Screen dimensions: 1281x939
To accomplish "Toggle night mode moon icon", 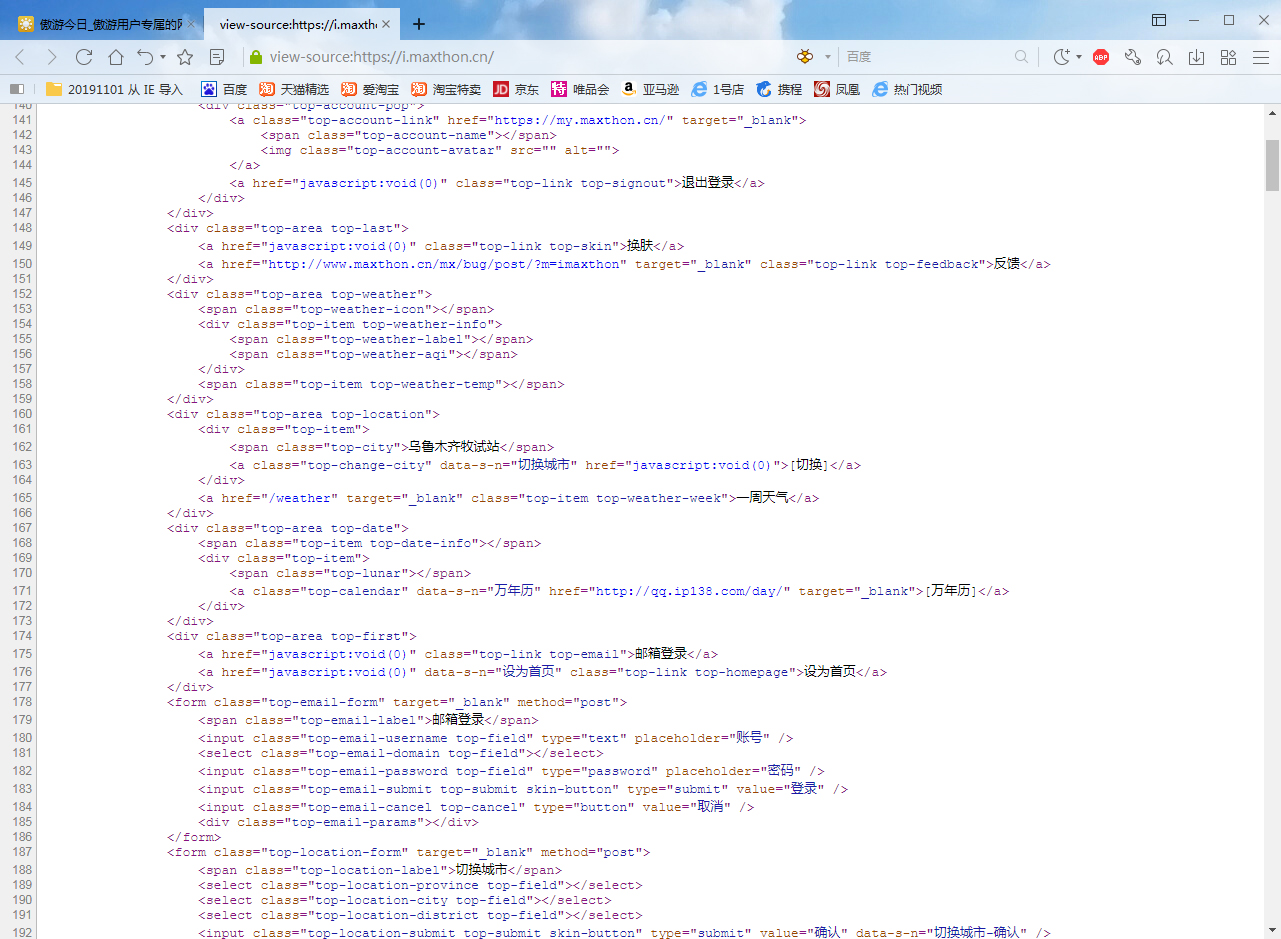I will coord(1062,57).
